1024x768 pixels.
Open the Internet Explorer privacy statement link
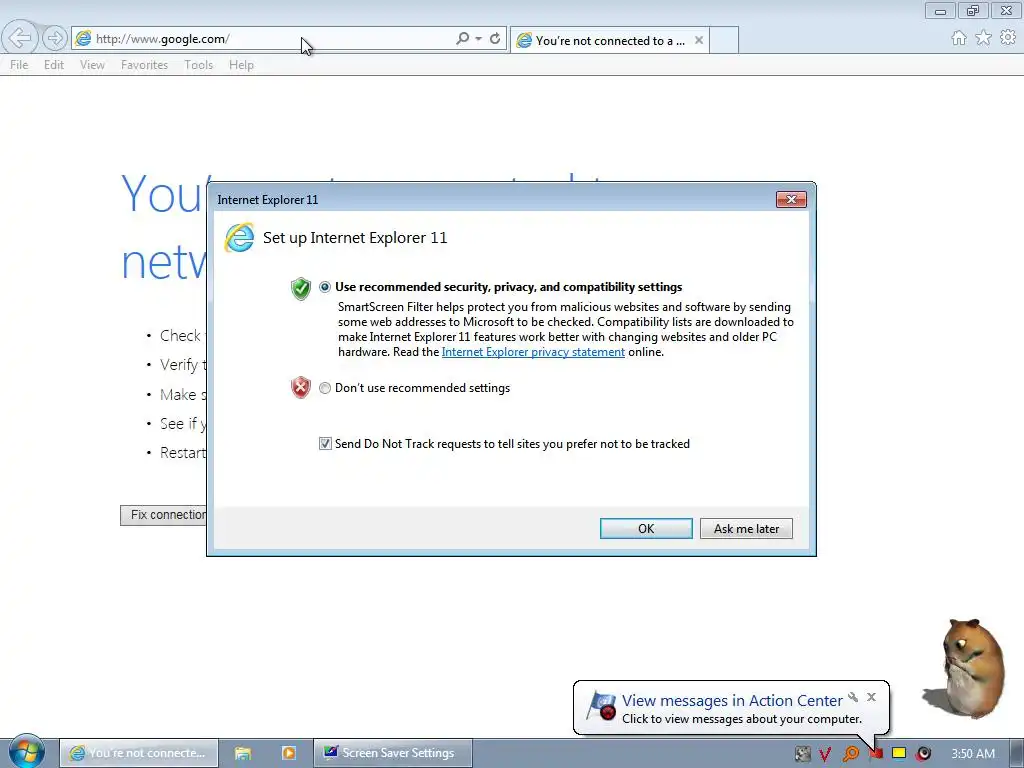(533, 352)
